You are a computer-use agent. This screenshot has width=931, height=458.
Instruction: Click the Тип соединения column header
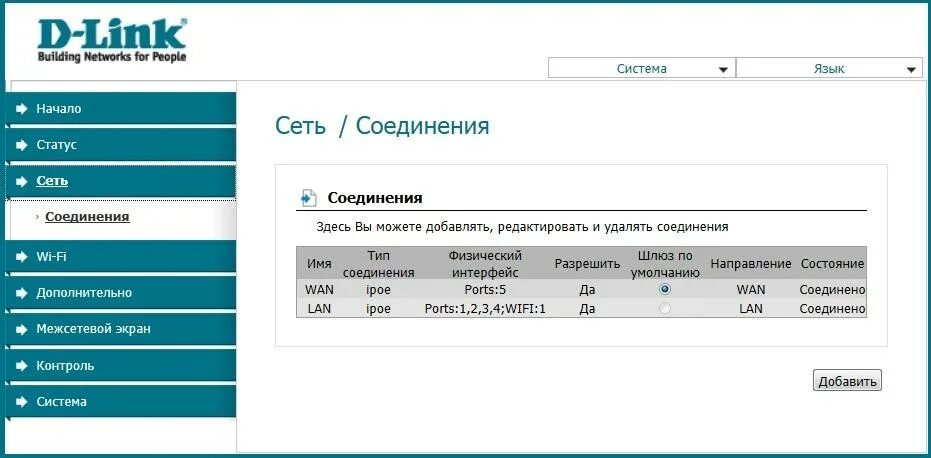click(x=378, y=264)
